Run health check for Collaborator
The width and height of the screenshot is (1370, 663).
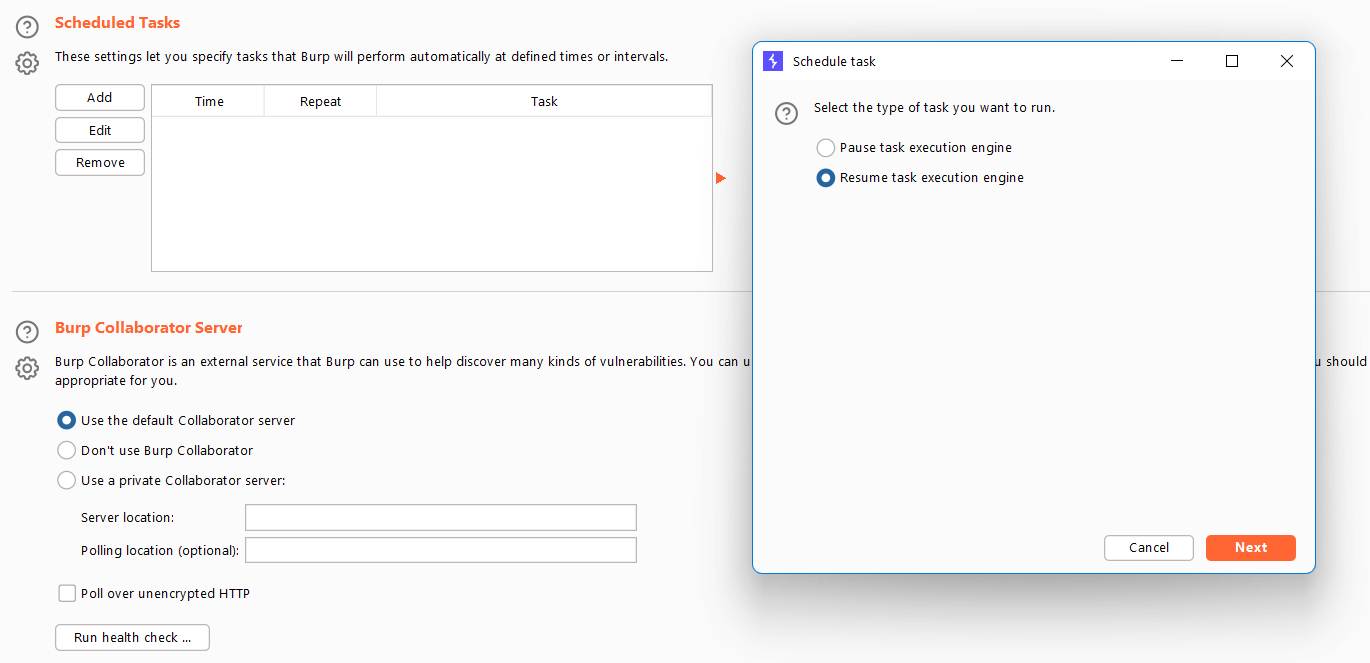pyautogui.click(x=131, y=637)
